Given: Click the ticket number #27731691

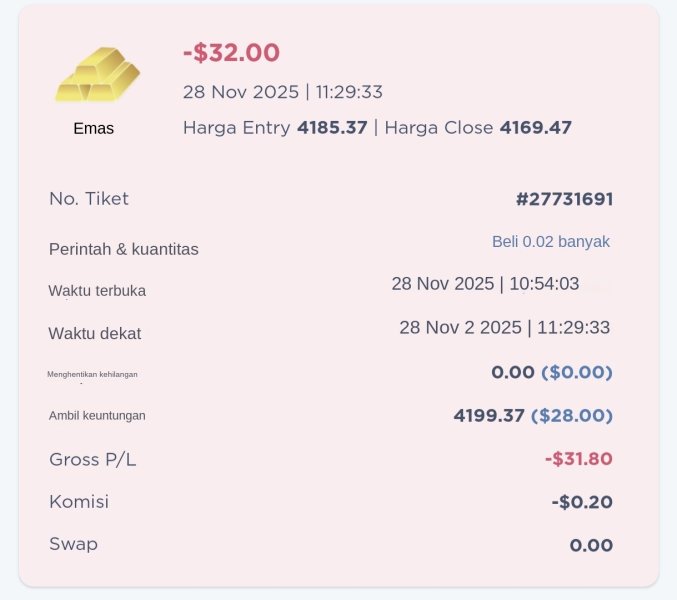Looking at the screenshot, I should [564, 199].
